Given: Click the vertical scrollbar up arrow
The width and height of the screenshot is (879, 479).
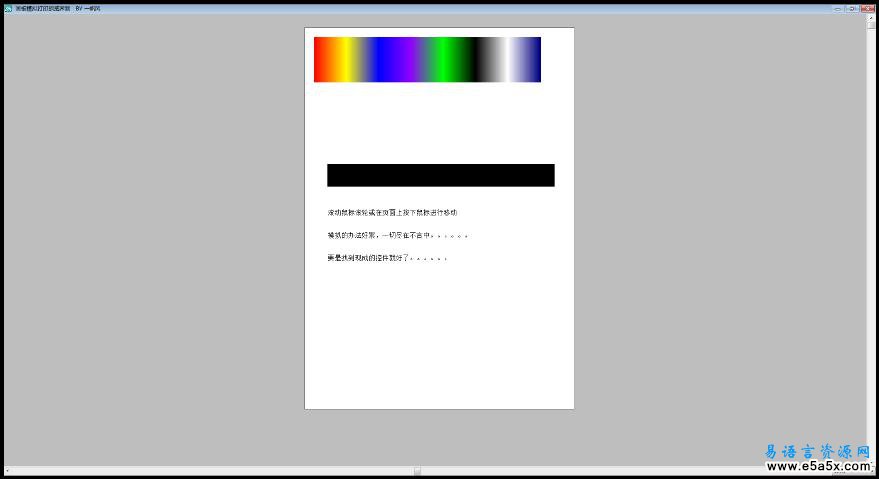Looking at the screenshot, I should click(x=872, y=19).
